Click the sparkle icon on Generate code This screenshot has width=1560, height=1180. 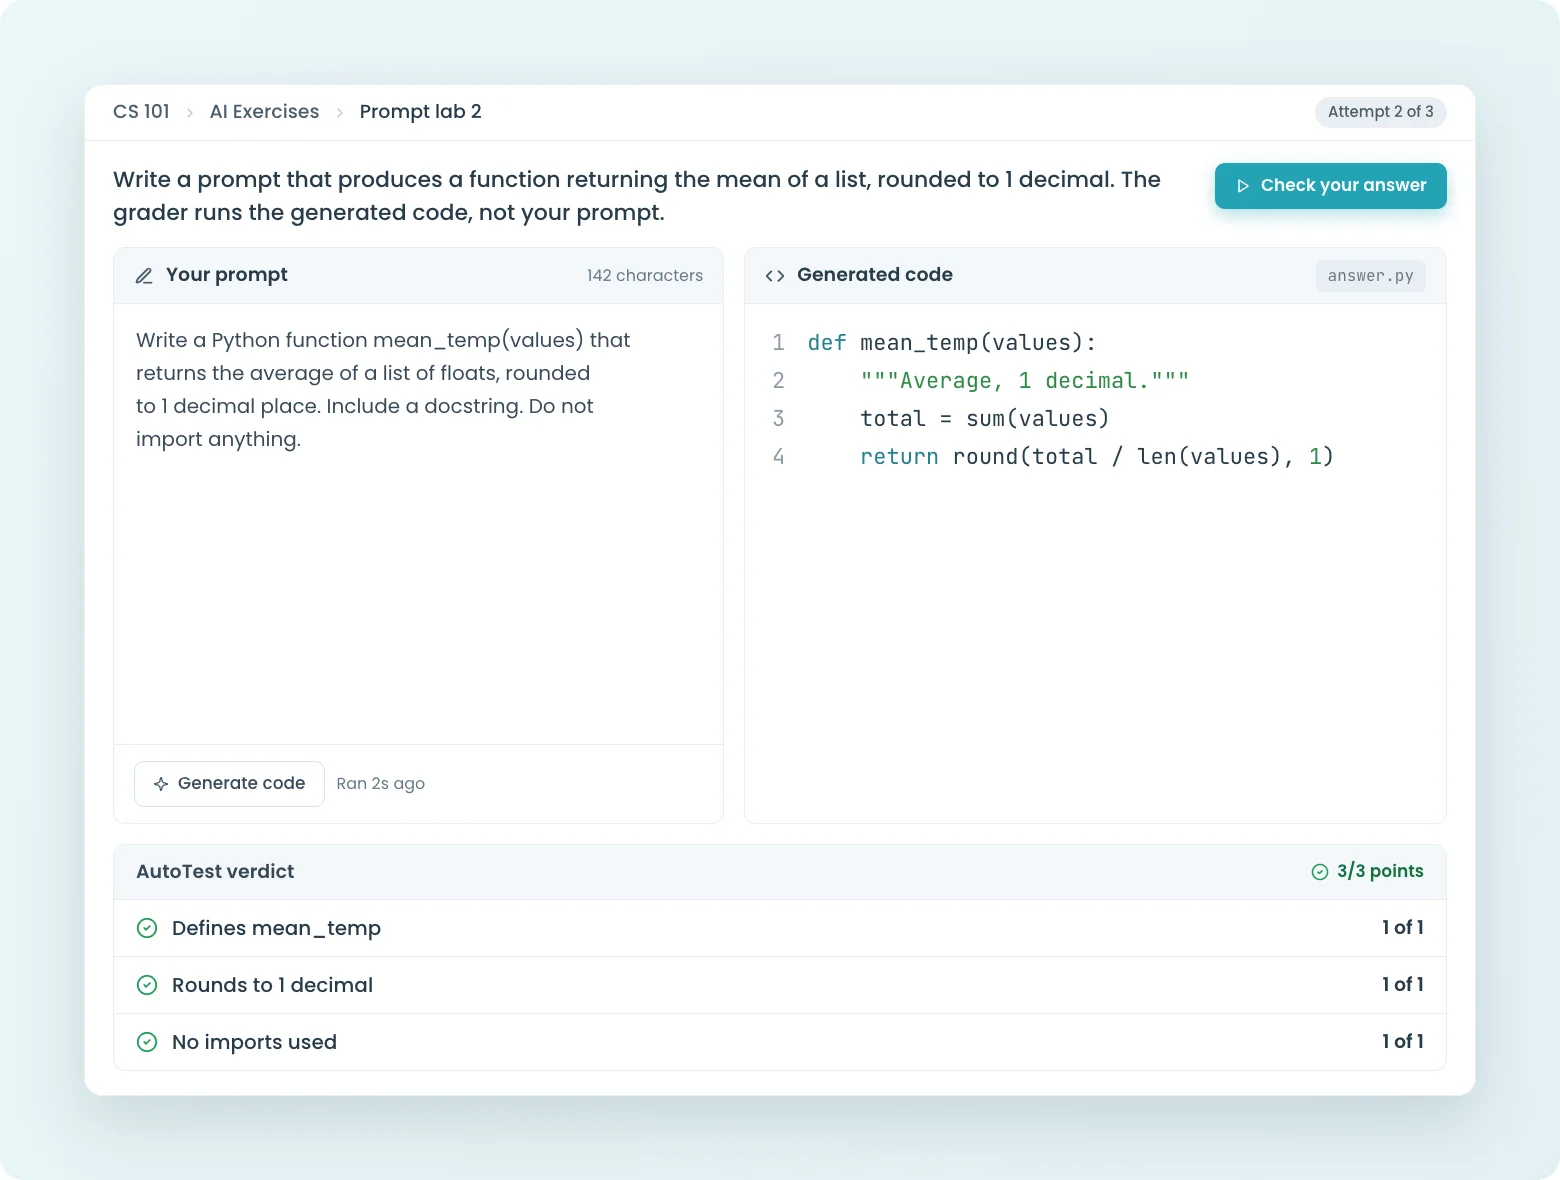[x=161, y=784]
